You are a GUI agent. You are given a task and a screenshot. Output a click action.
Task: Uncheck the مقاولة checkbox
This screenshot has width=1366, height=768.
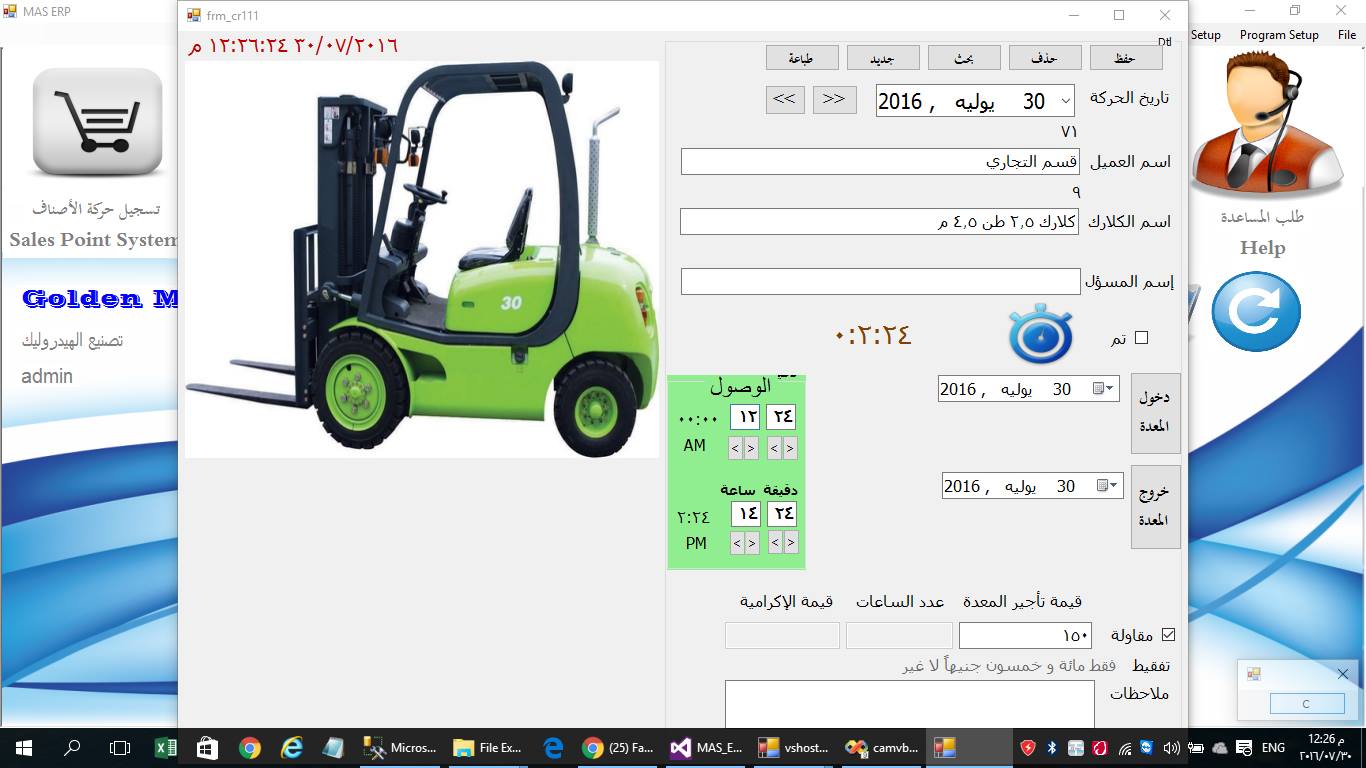[x=1168, y=634]
